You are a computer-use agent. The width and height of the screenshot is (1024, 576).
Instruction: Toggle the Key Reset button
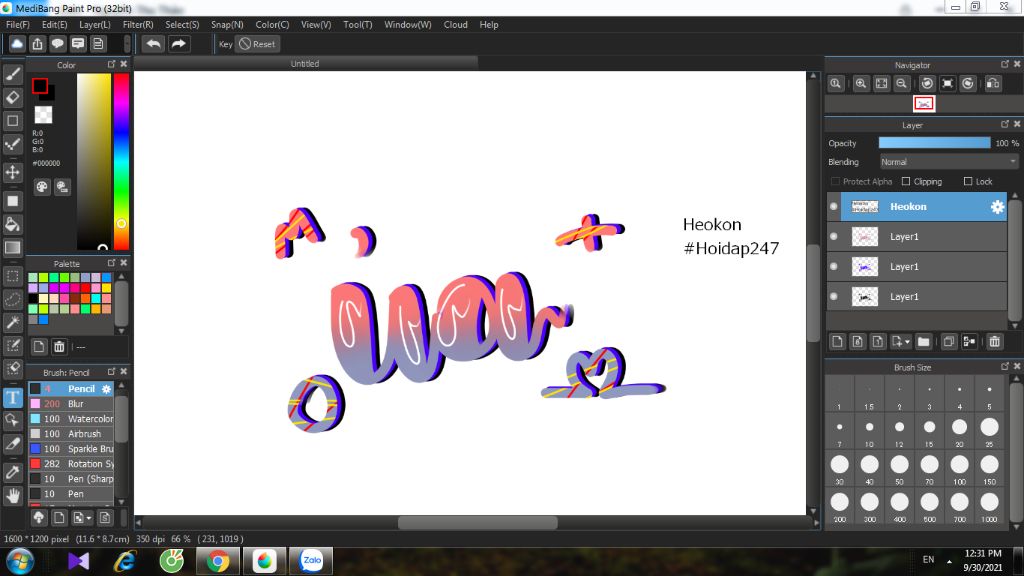257,44
